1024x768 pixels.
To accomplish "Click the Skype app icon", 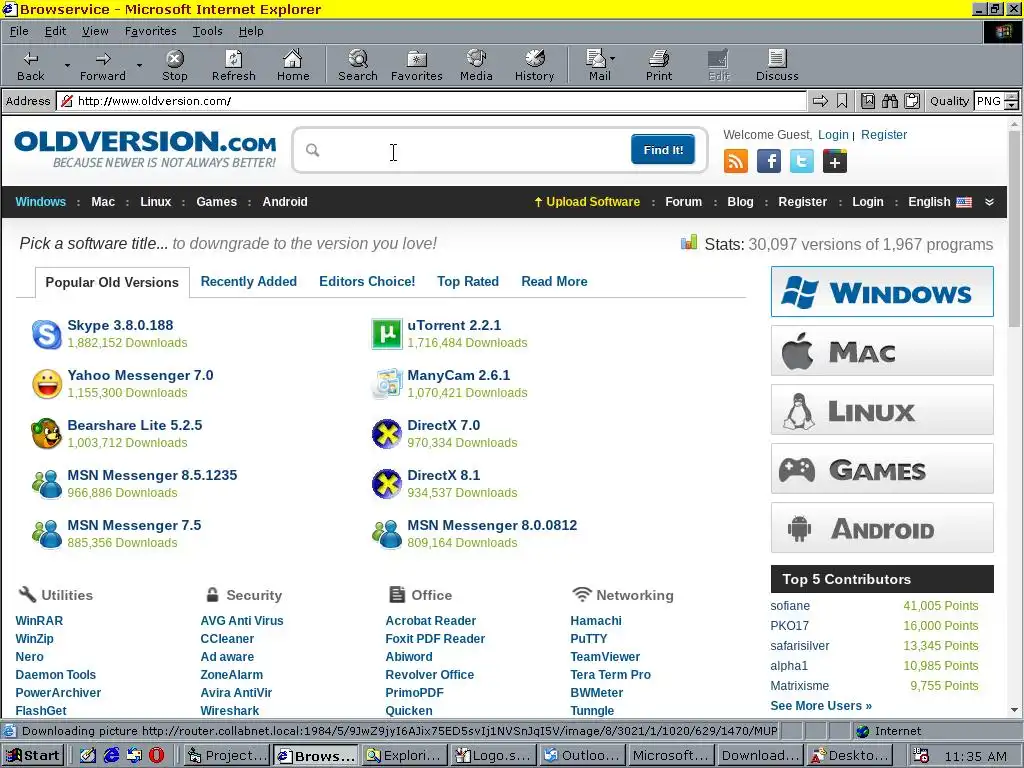I will (47, 334).
